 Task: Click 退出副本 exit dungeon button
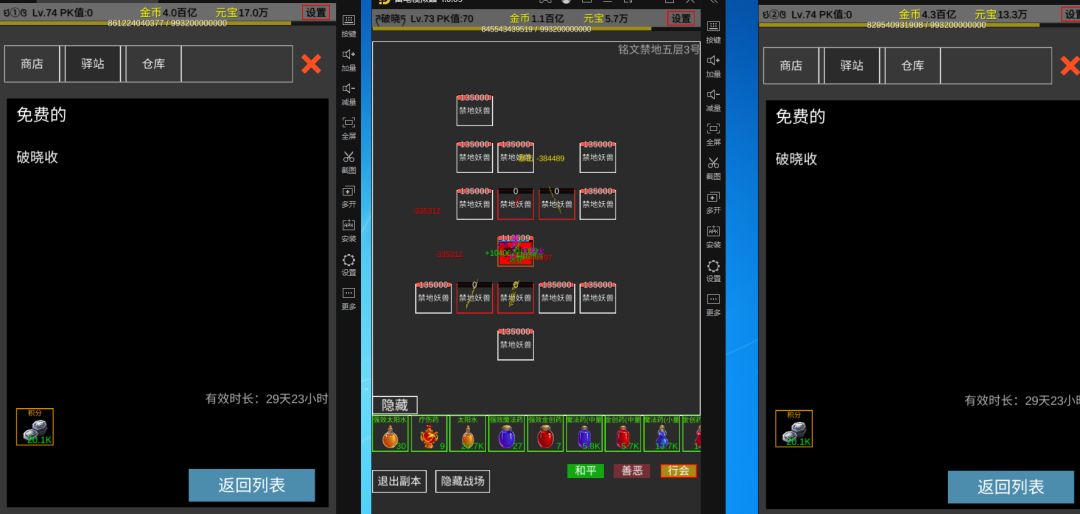pos(399,482)
